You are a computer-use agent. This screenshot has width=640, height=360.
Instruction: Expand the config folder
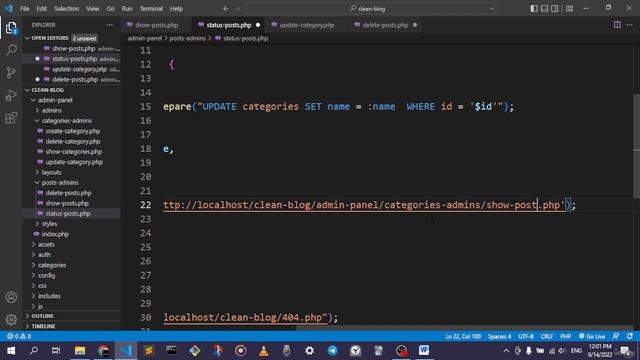(47, 276)
